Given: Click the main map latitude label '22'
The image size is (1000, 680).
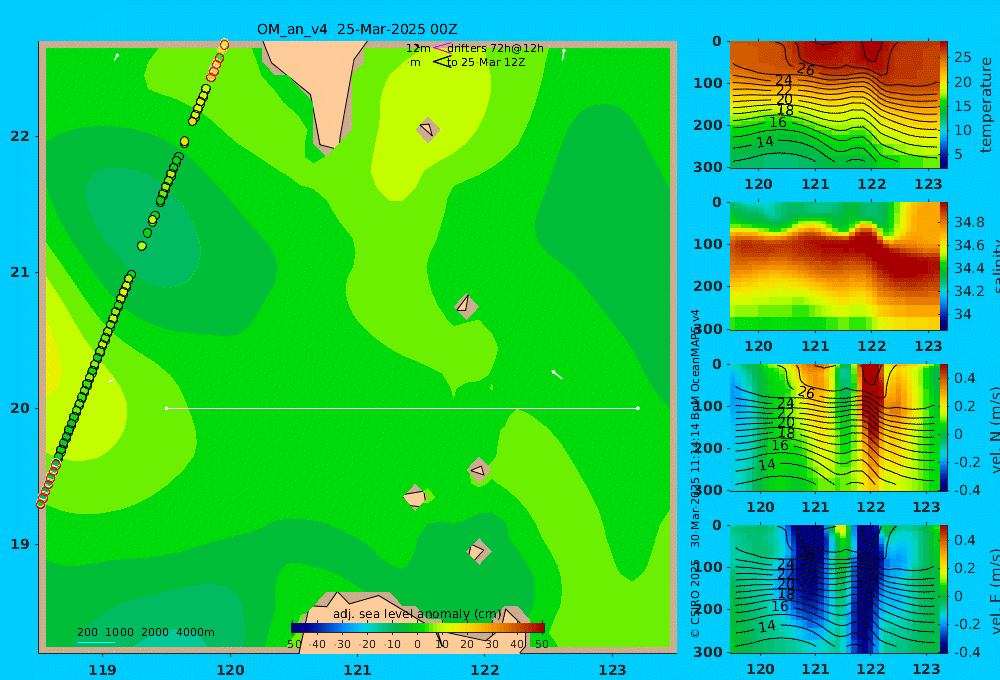Looking at the screenshot, I should [x=19, y=136].
